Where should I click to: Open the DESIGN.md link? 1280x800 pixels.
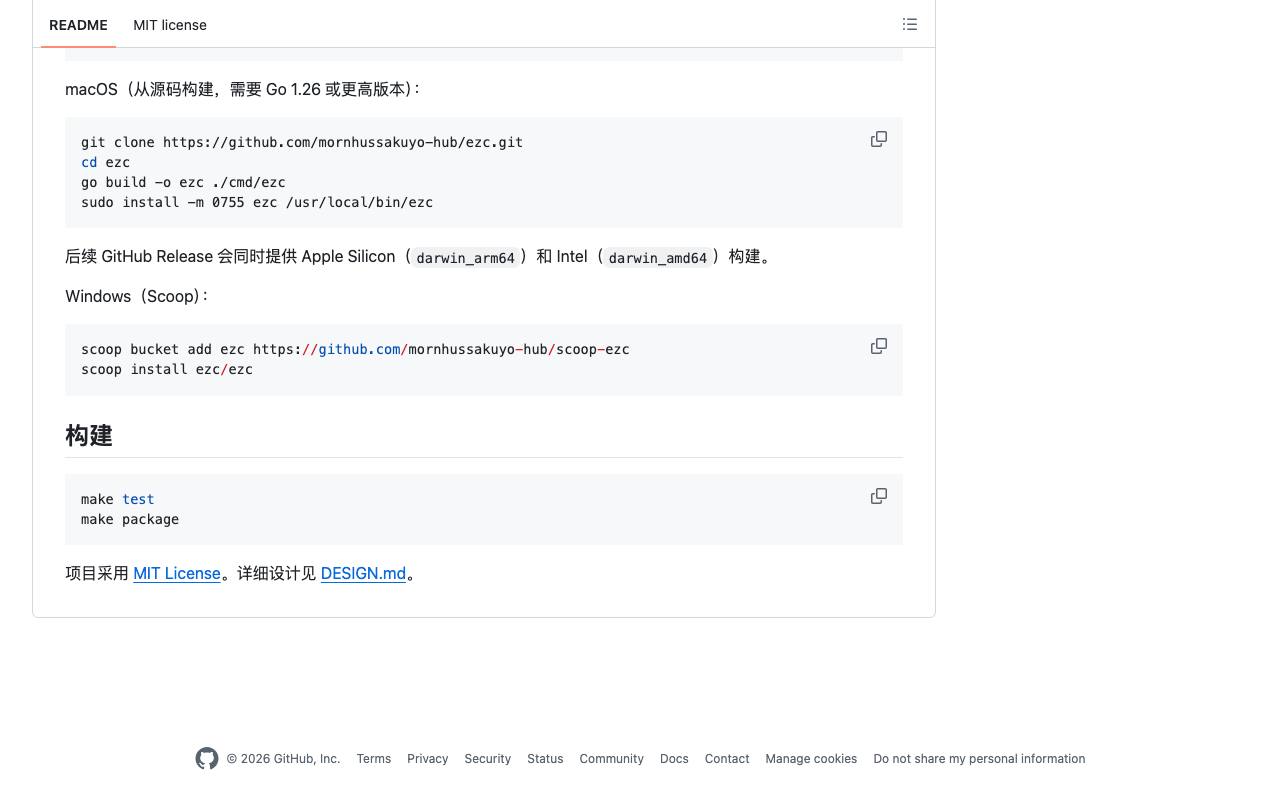363,573
